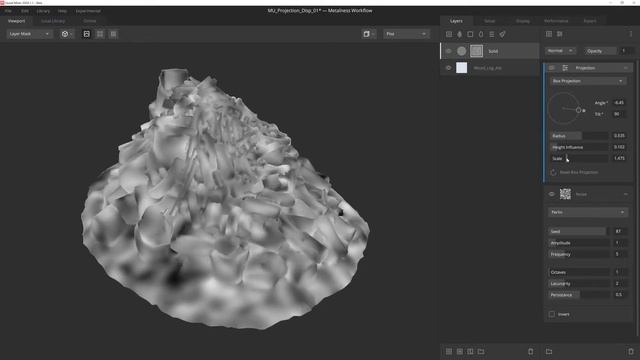Switch to the Setup tab
Screen dimensions: 640x360
click(x=489, y=21)
